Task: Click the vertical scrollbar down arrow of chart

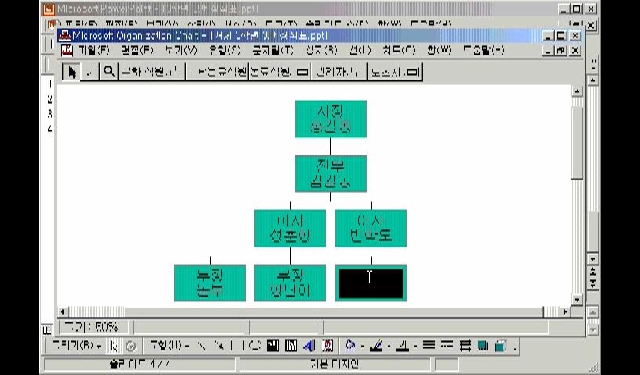Action: (x=576, y=300)
